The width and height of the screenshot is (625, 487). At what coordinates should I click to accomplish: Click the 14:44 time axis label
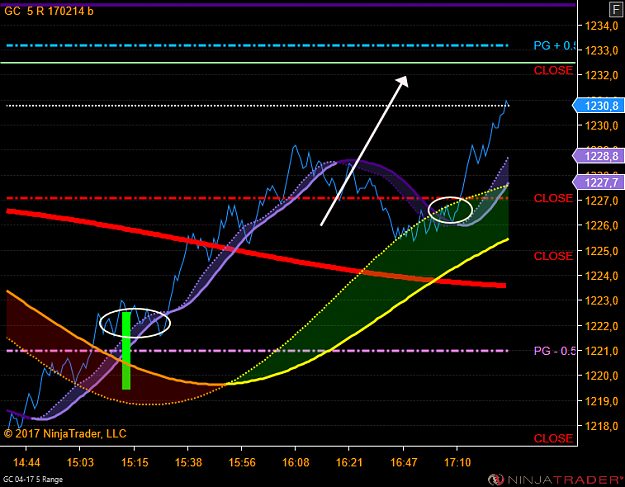tap(27, 463)
